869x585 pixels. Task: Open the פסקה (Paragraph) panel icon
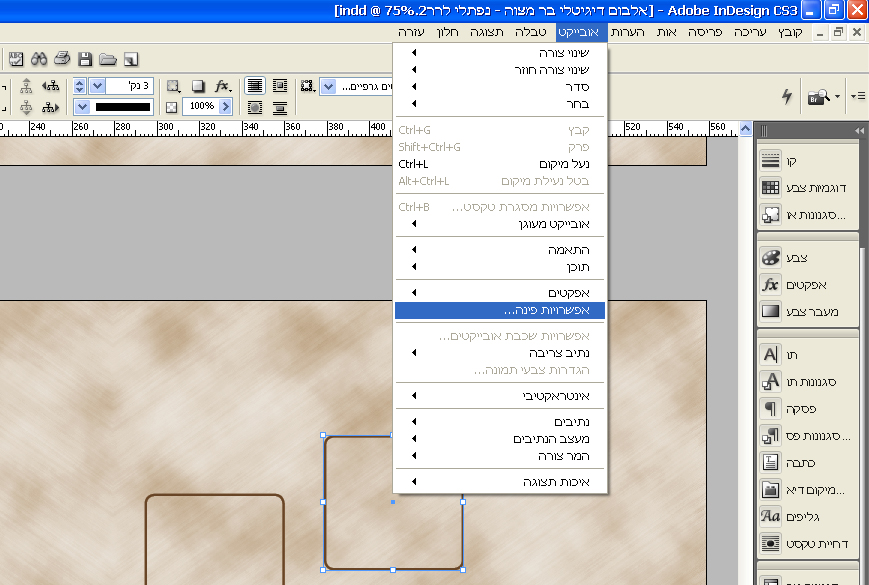pyautogui.click(x=770, y=408)
